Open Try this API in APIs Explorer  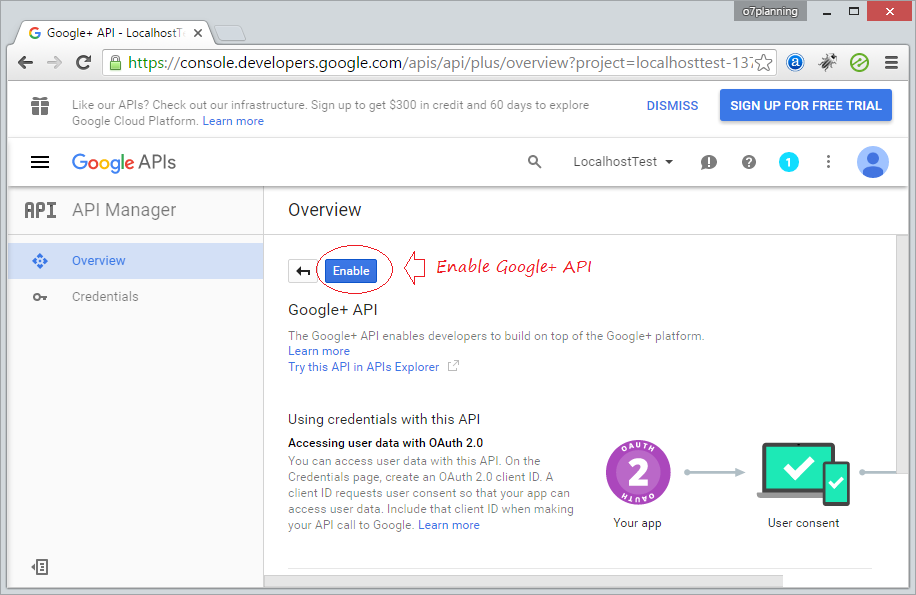[363, 367]
